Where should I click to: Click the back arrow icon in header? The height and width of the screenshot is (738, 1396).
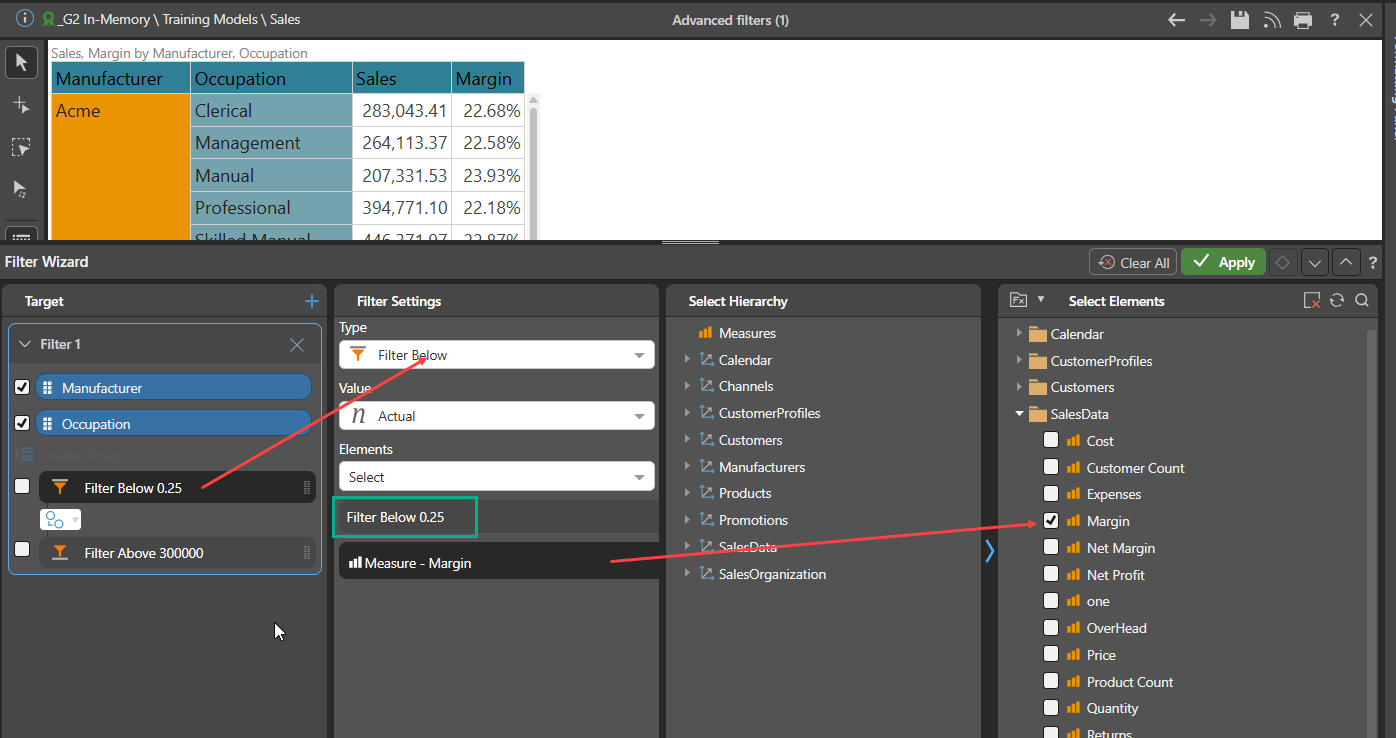point(1177,20)
